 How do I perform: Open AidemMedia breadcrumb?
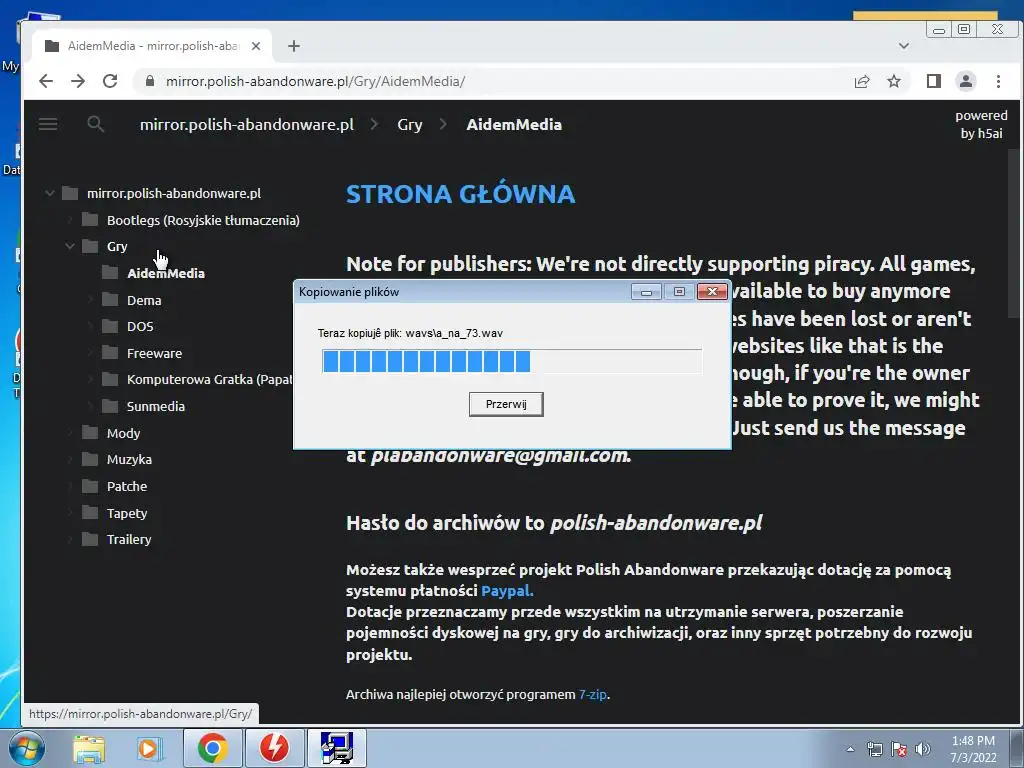coord(514,125)
